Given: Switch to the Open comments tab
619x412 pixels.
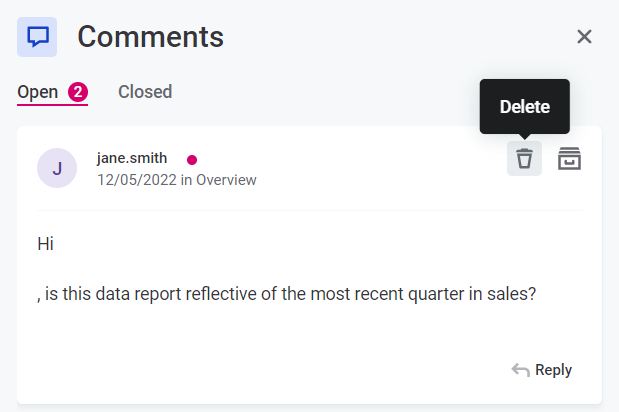Looking at the screenshot, I should [x=38, y=92].
